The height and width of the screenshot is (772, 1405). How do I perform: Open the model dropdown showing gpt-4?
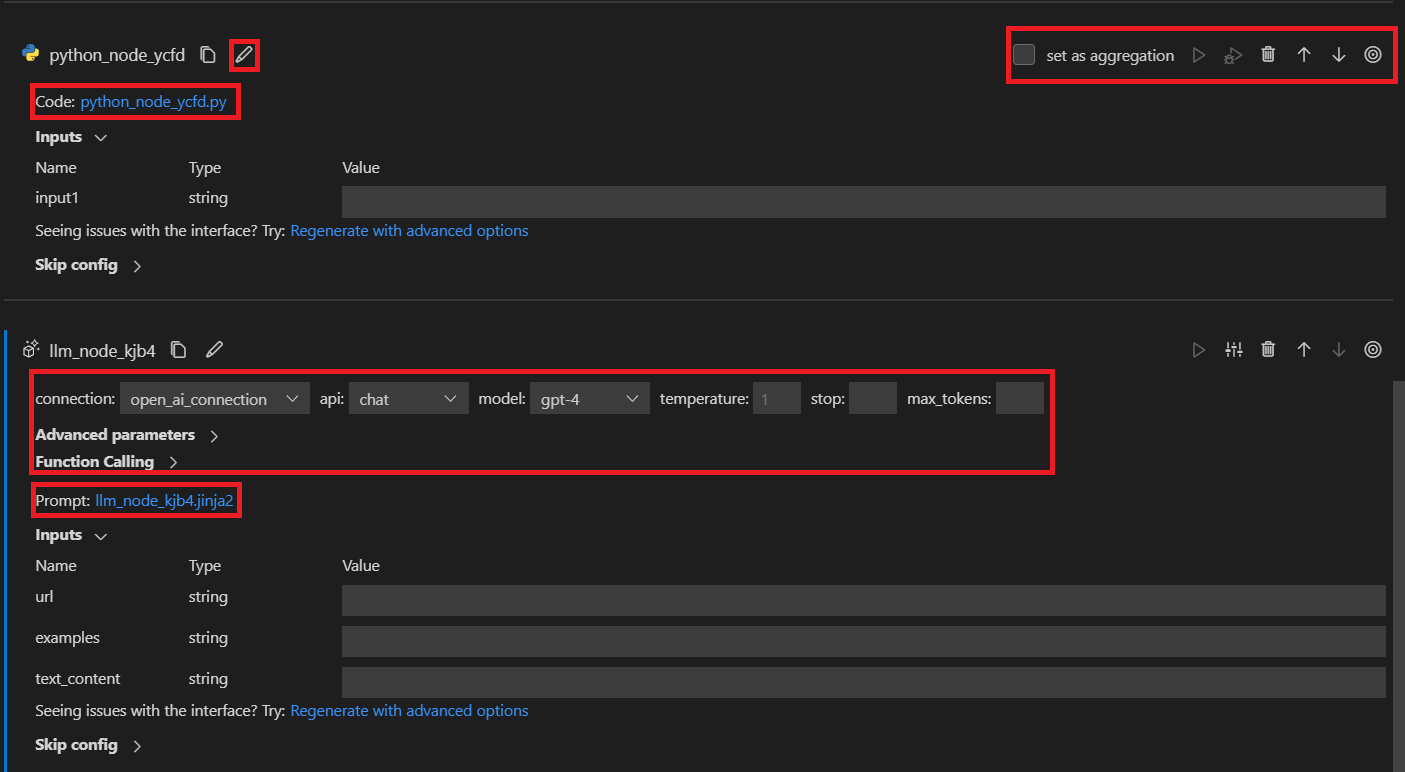pyautogui.click(x=589, y=399)
